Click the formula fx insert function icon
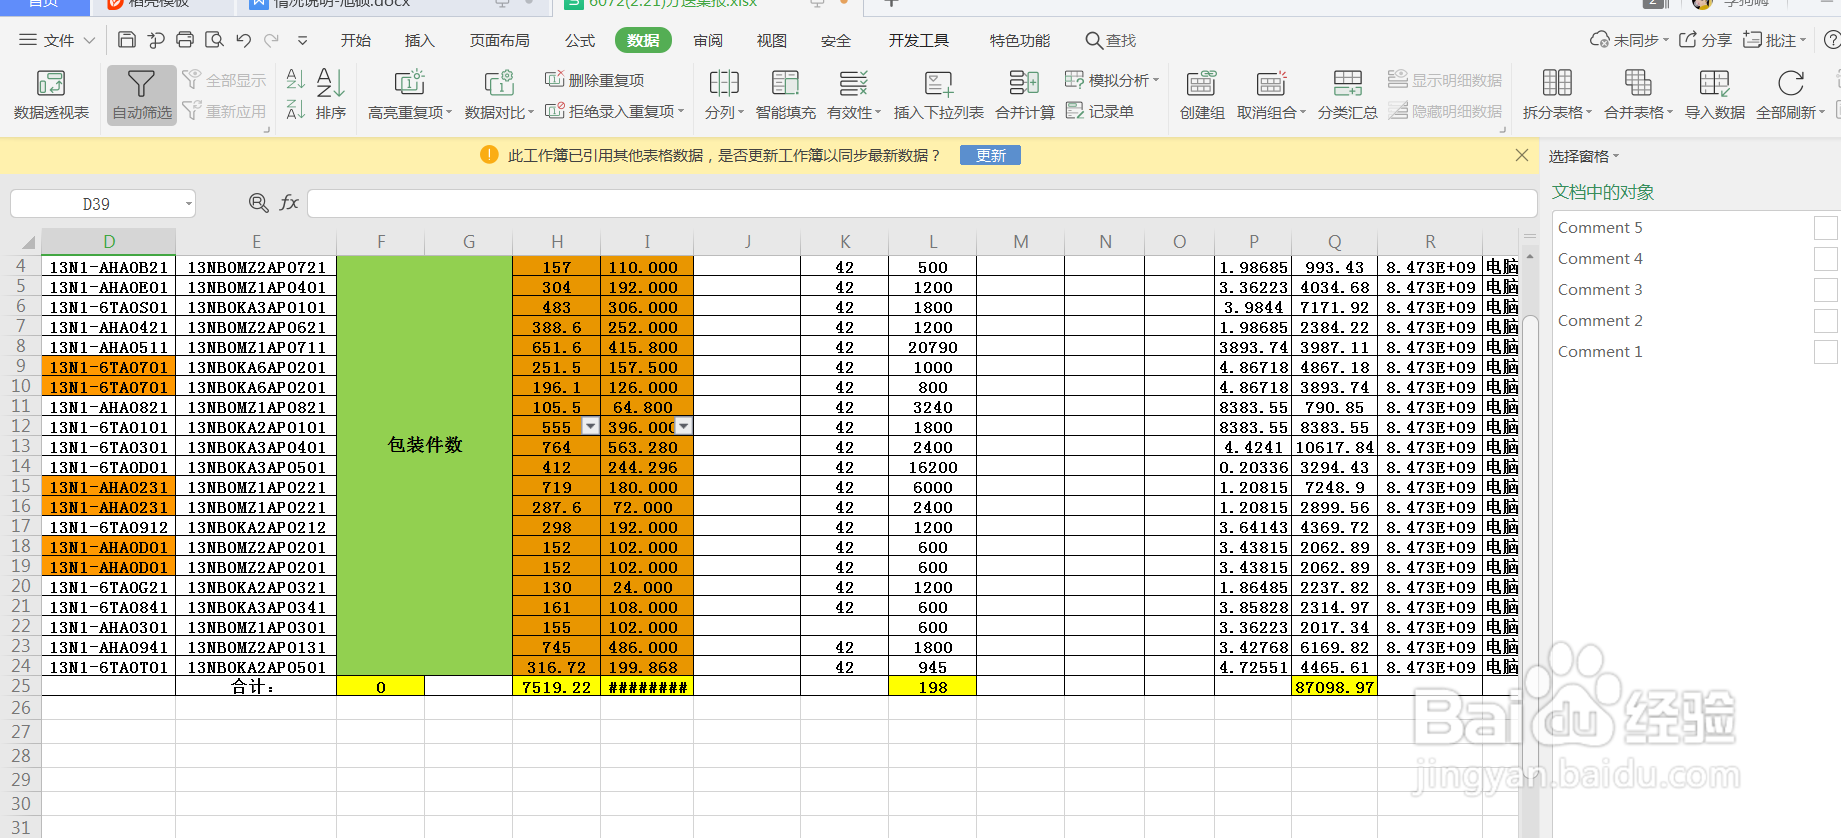1841x838 pixels. click(x=289, y=203)
